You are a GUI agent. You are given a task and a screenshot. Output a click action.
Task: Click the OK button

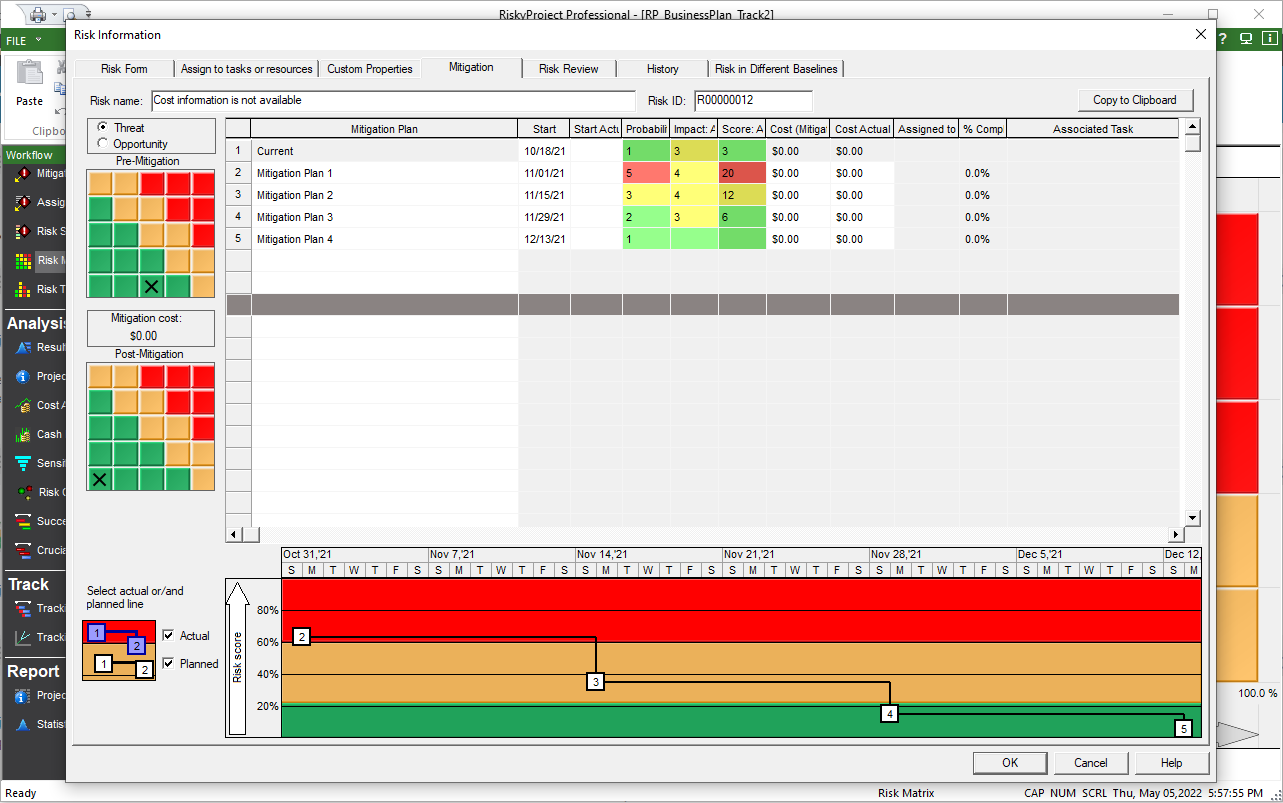point(1010,763)
